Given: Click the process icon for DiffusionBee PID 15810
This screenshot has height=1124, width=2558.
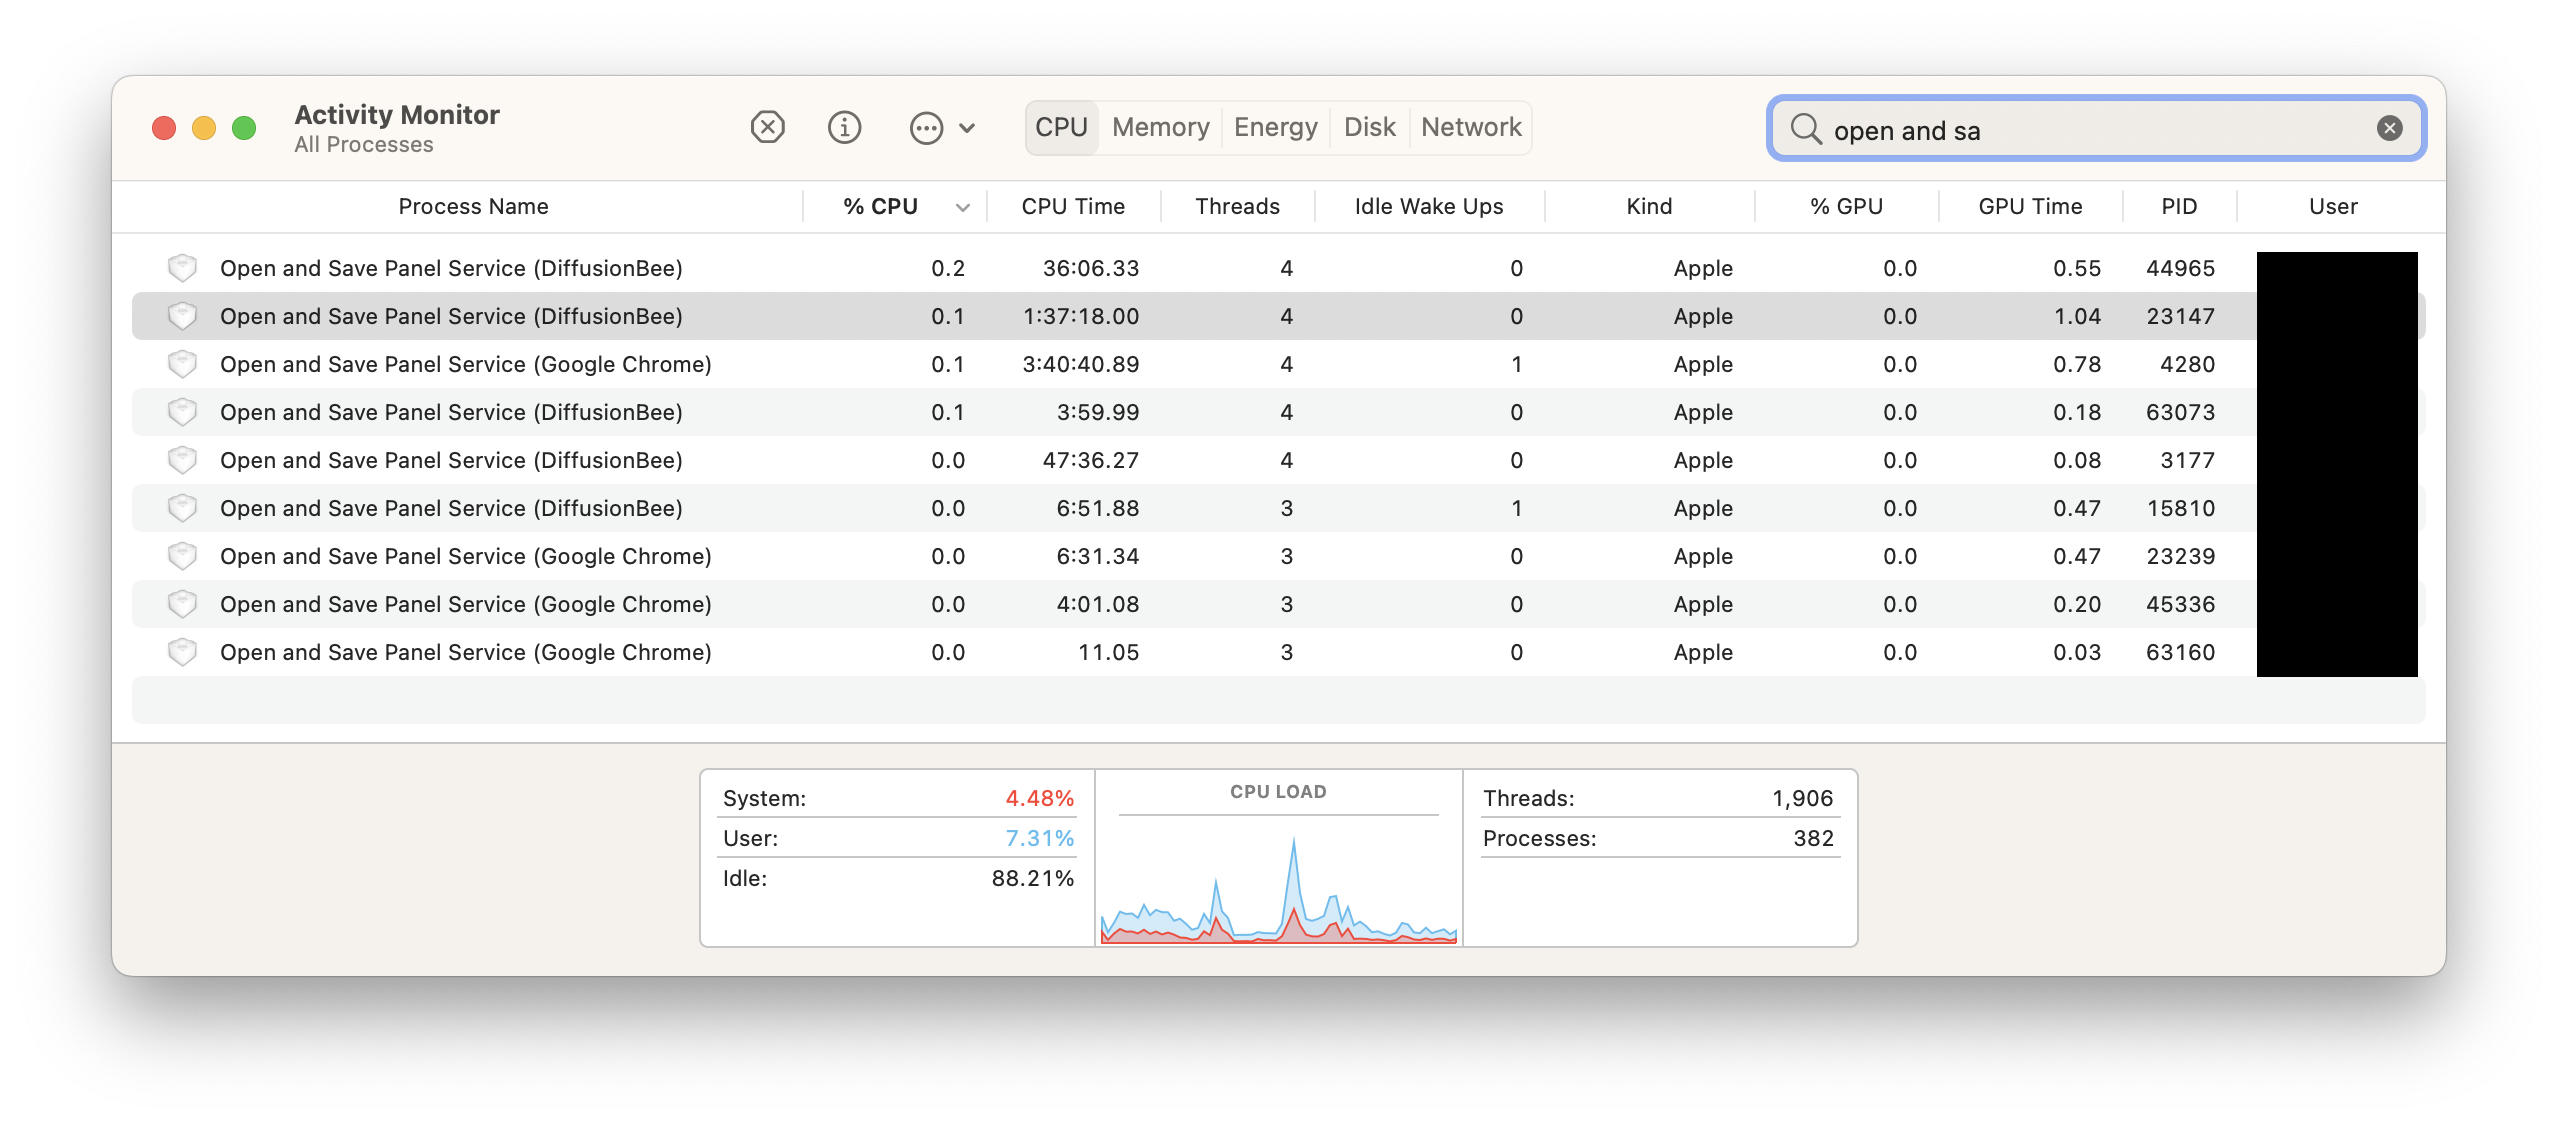Looking at the screenshot, I should point(183,508).
